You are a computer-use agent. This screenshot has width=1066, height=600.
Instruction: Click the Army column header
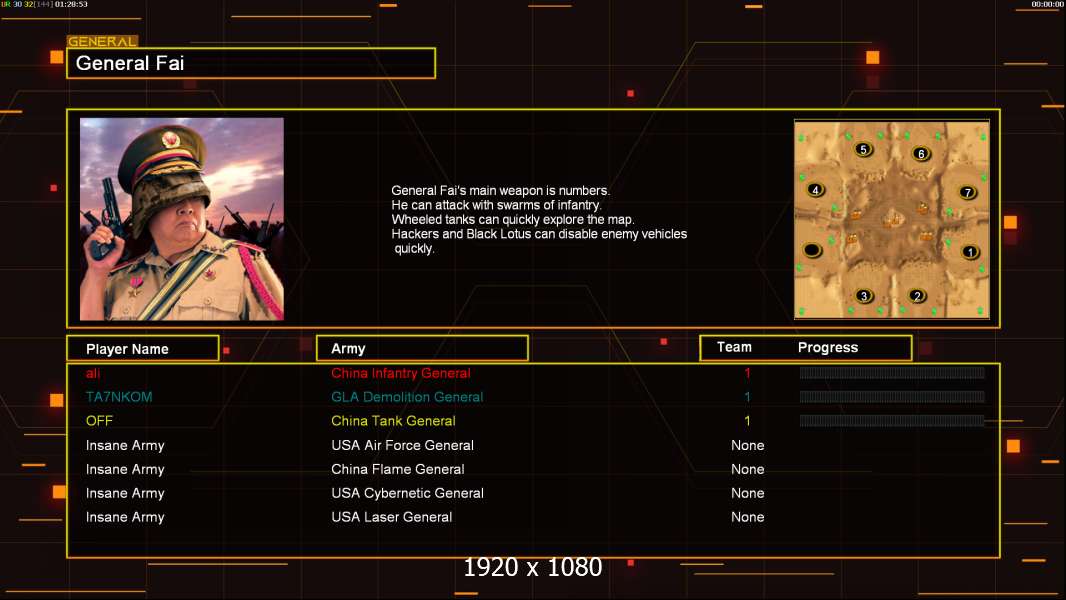coord(422,349)
